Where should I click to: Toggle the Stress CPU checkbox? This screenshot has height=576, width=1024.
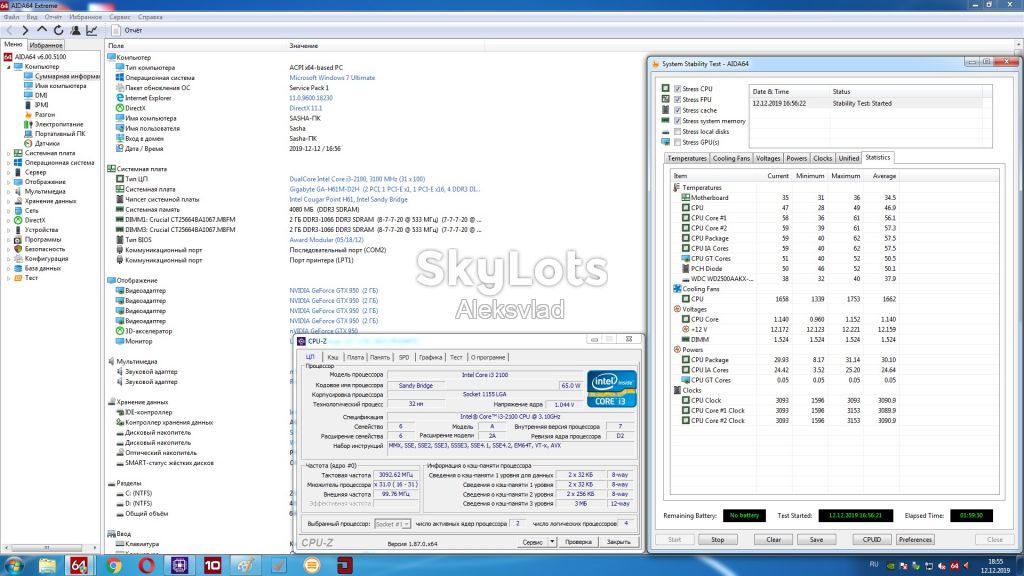(x=677, y=89)
